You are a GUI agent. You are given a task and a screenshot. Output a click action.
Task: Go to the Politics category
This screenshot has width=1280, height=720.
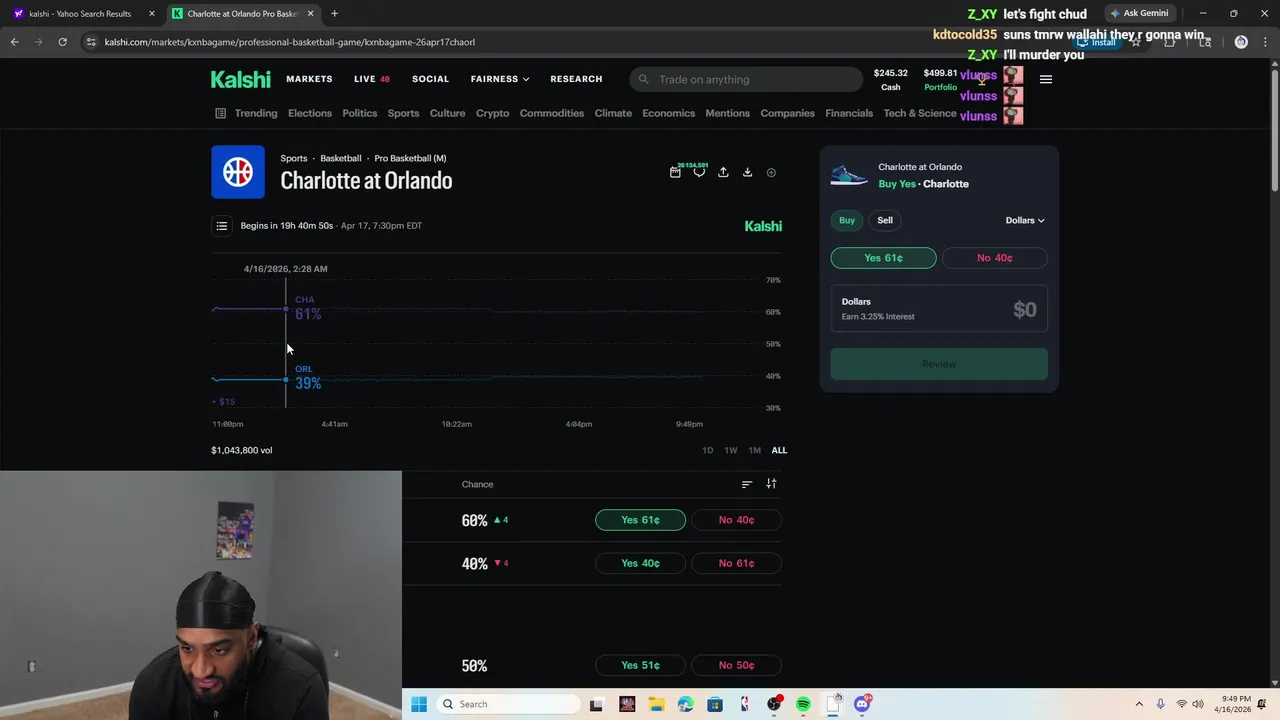point(360,113)
